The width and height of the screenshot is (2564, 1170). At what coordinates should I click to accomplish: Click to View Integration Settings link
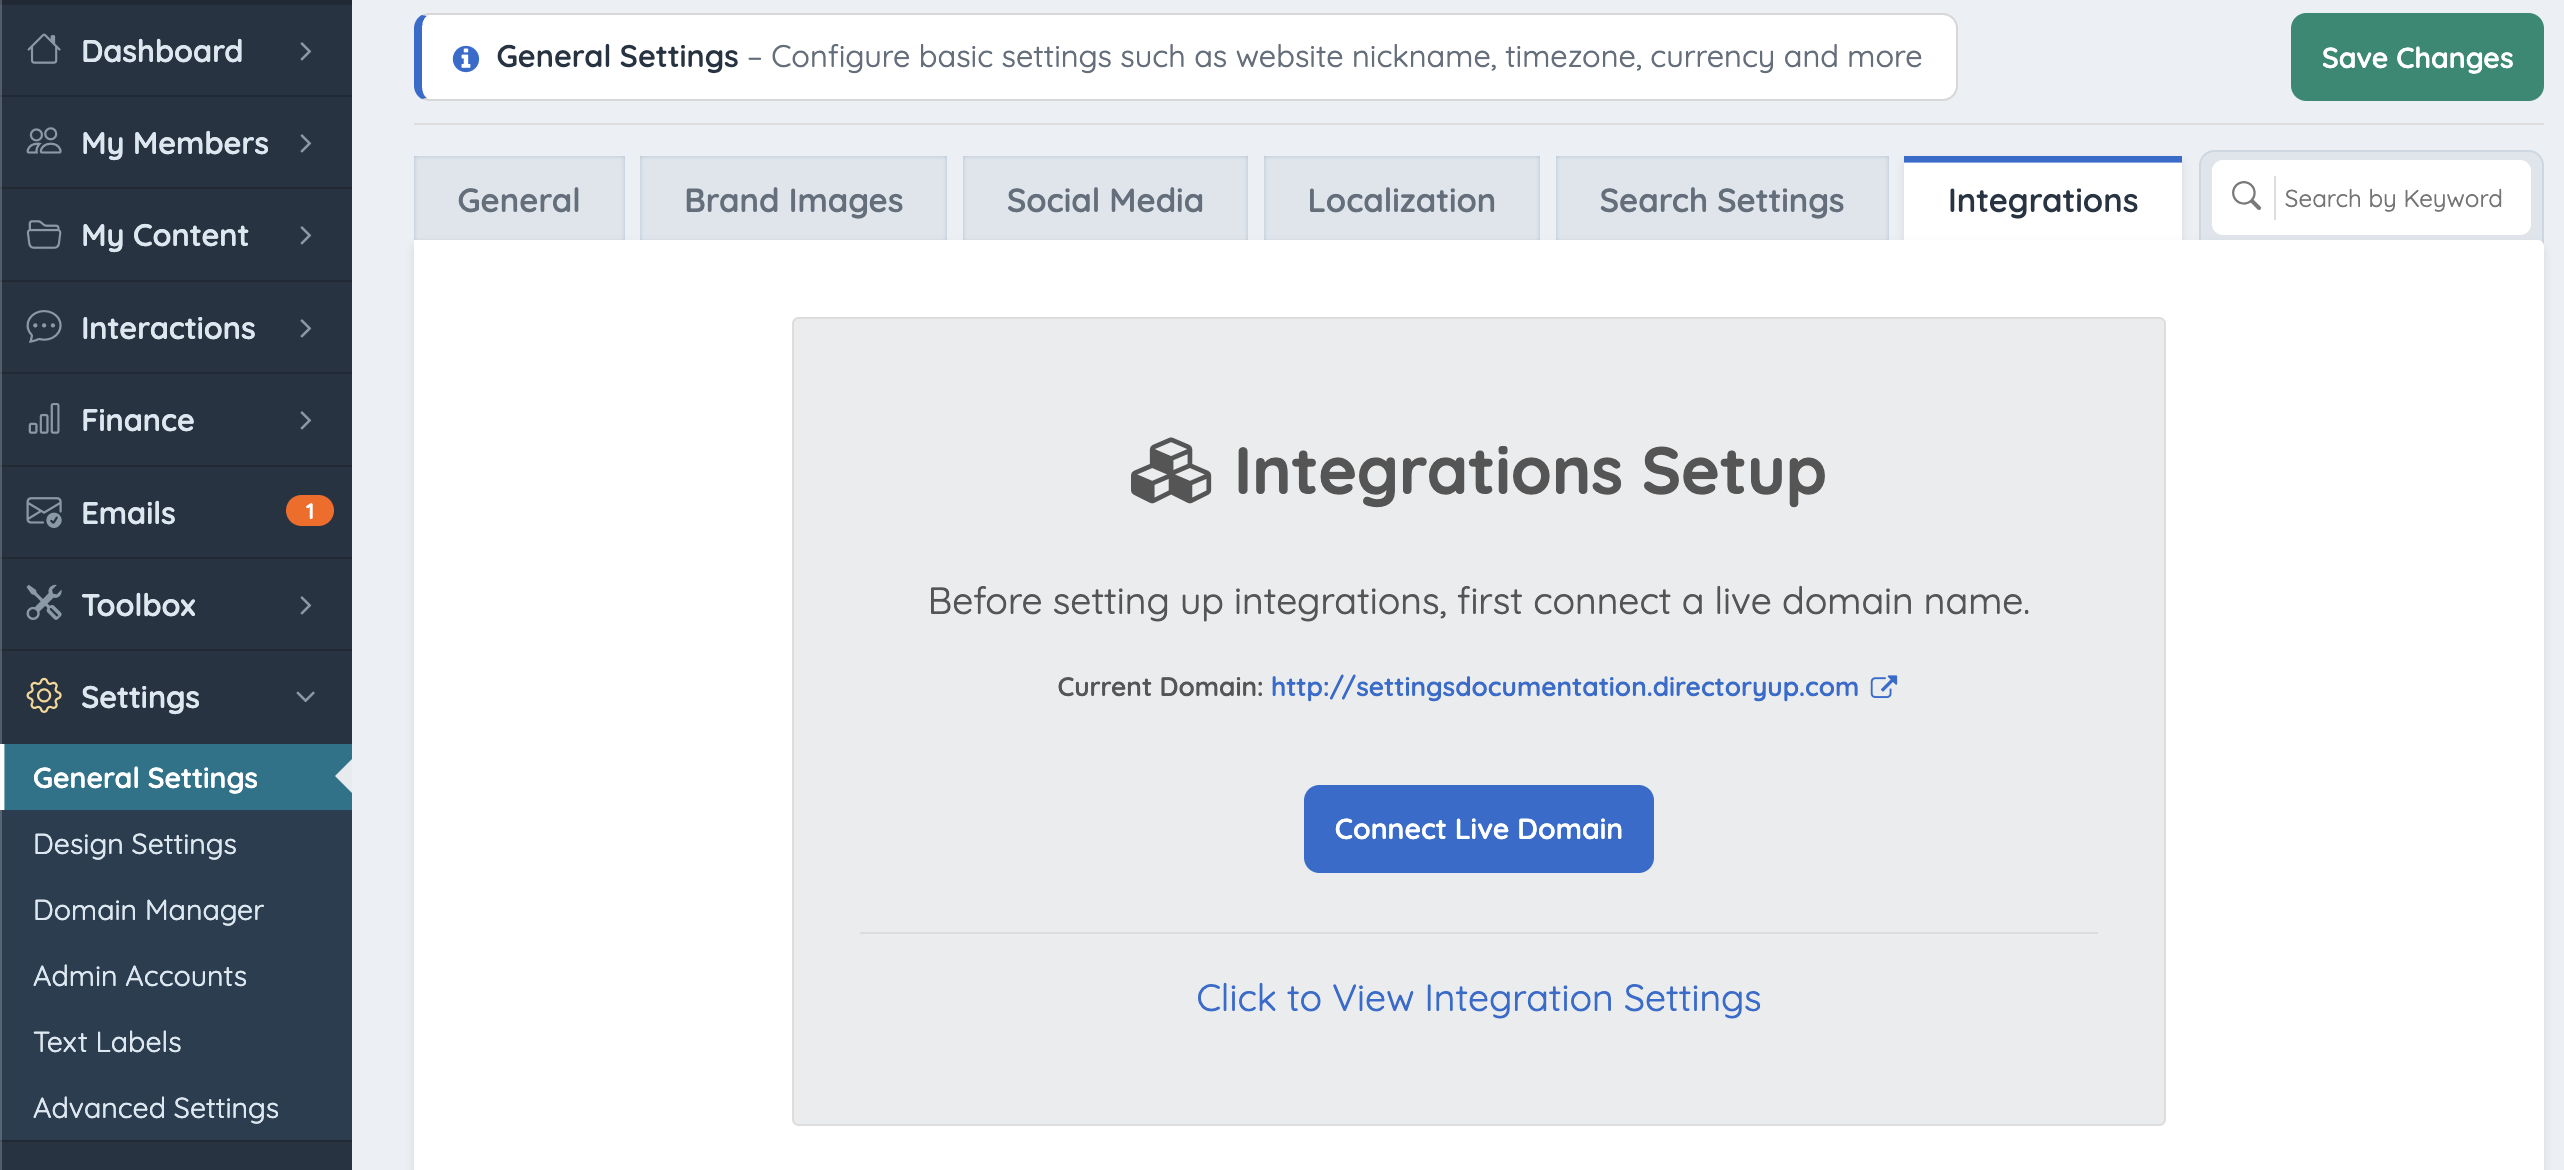pos(1478,998)
